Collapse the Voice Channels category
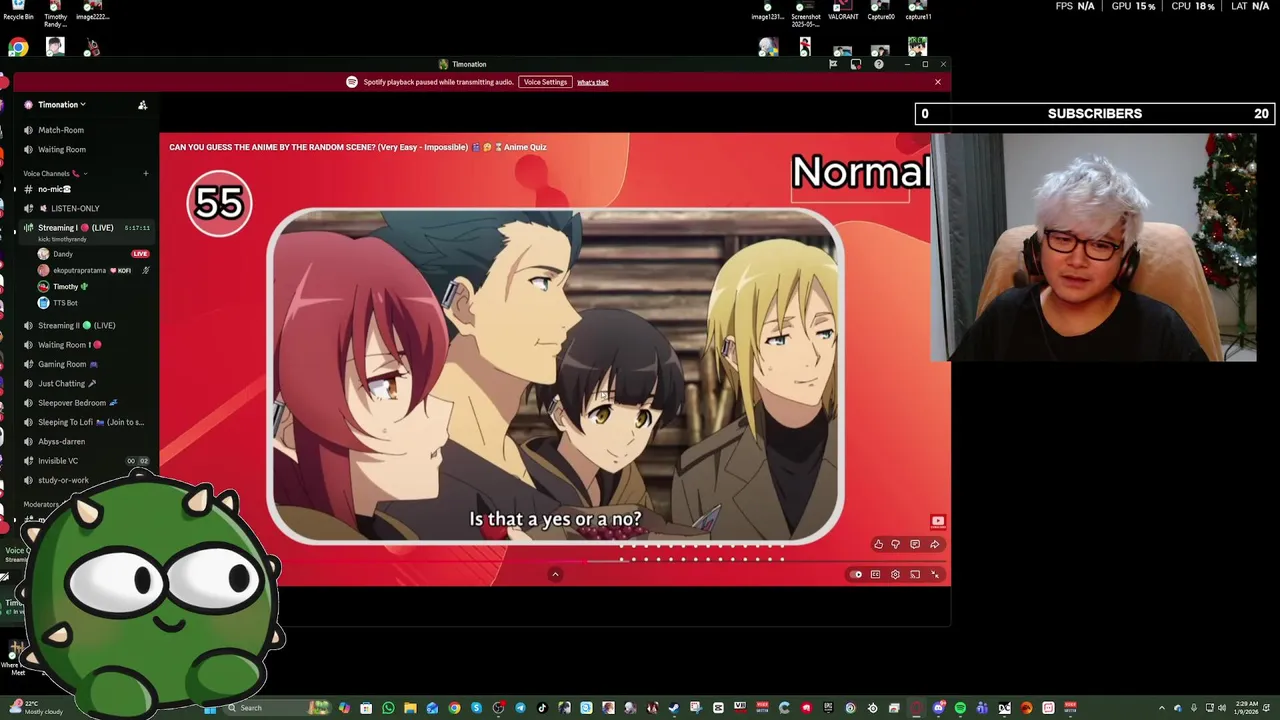Viewport: 1280px width, 720px height. (56, 174)
